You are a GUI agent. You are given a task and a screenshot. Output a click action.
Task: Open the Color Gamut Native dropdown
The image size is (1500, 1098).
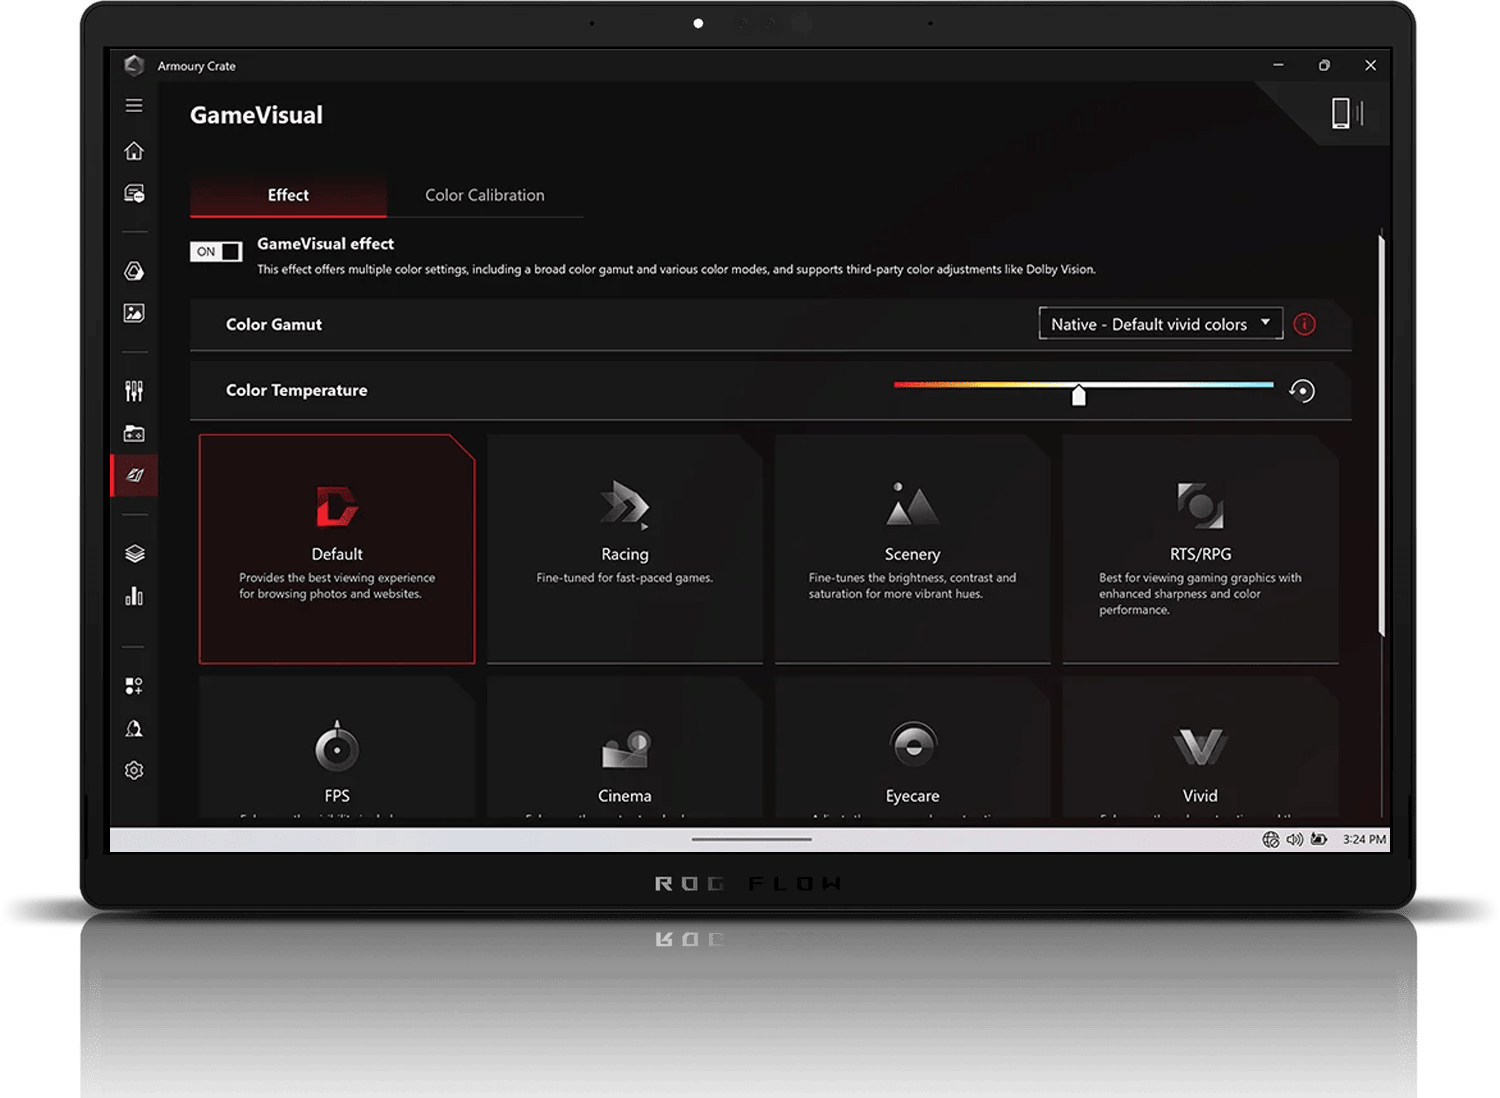1161,324
